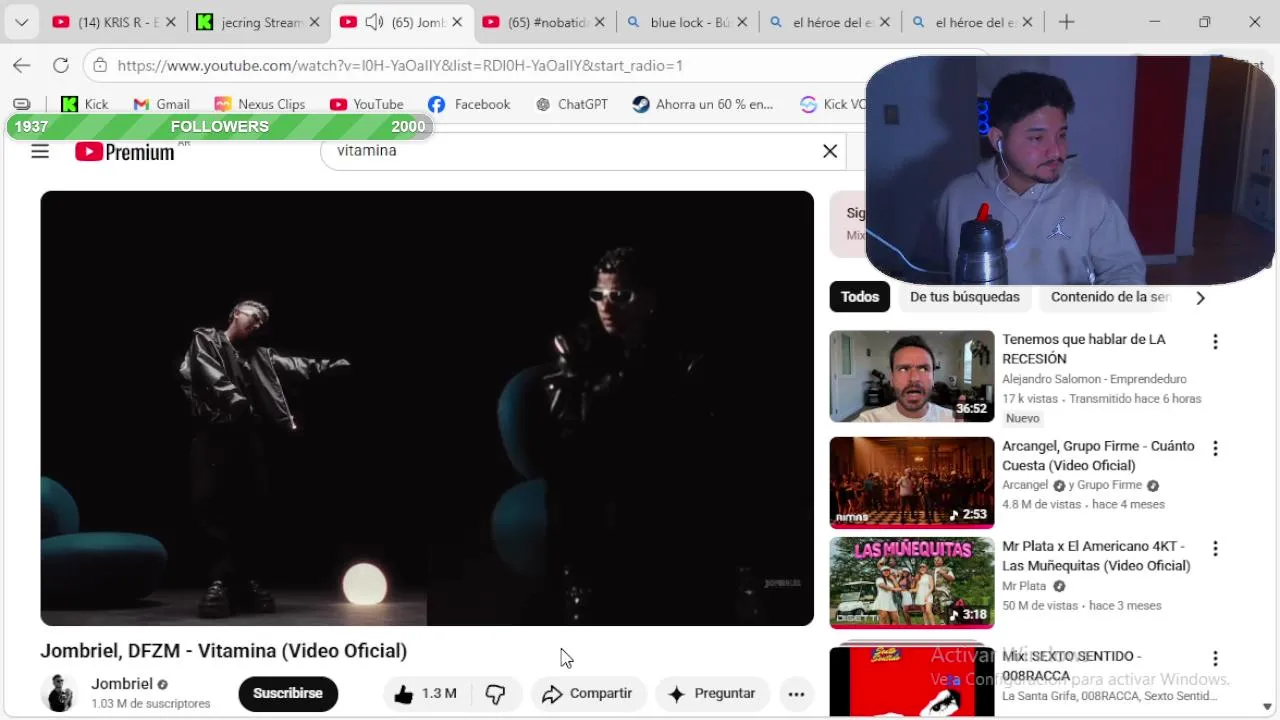Open options for LA RECESIÓN video
1280x720 pixels.
[x=1215, y=342]
